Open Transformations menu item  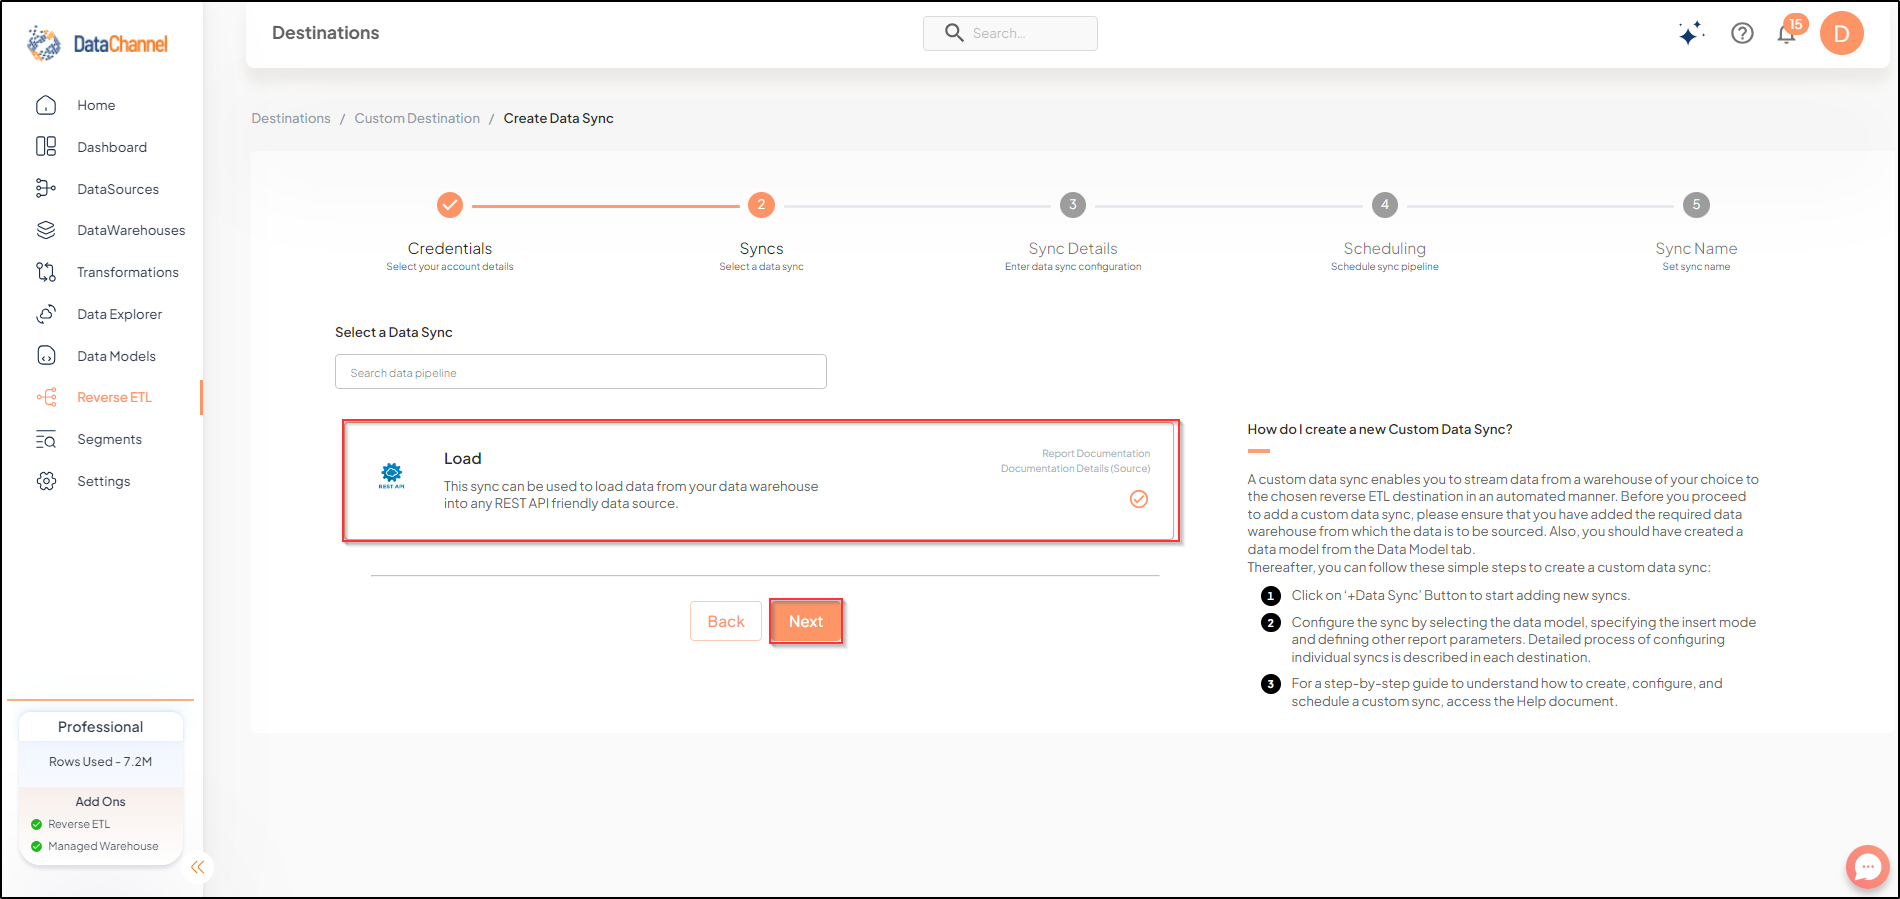128,272
